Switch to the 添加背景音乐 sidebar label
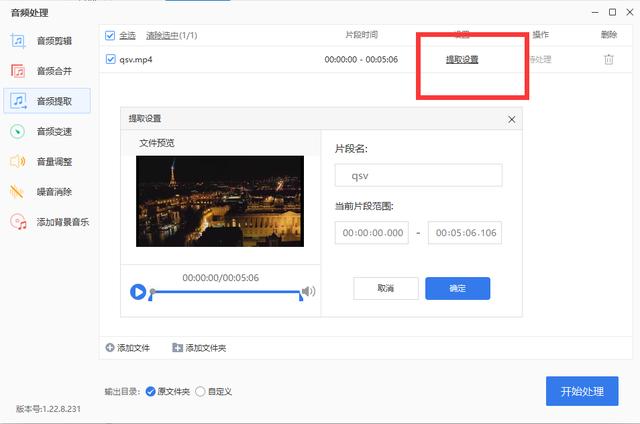Image resolution: width=640 pixels, height=424 pixels. pos(63,222)
